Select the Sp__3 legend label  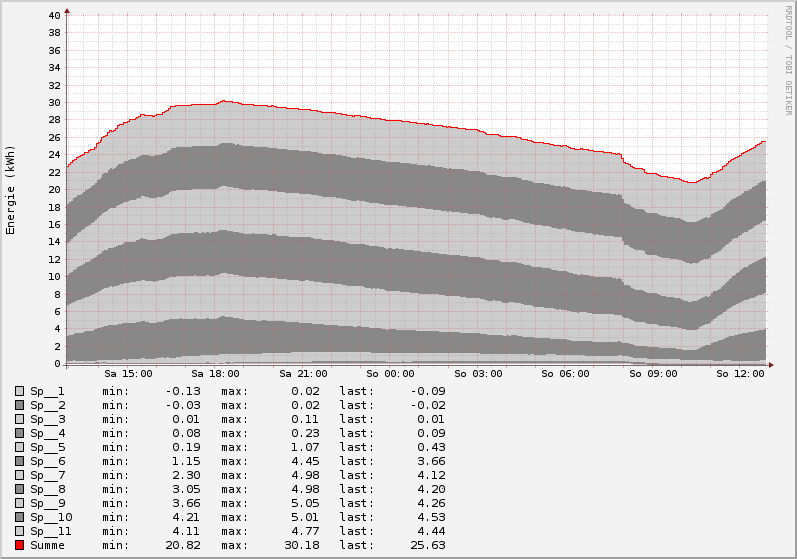[47, 419]
